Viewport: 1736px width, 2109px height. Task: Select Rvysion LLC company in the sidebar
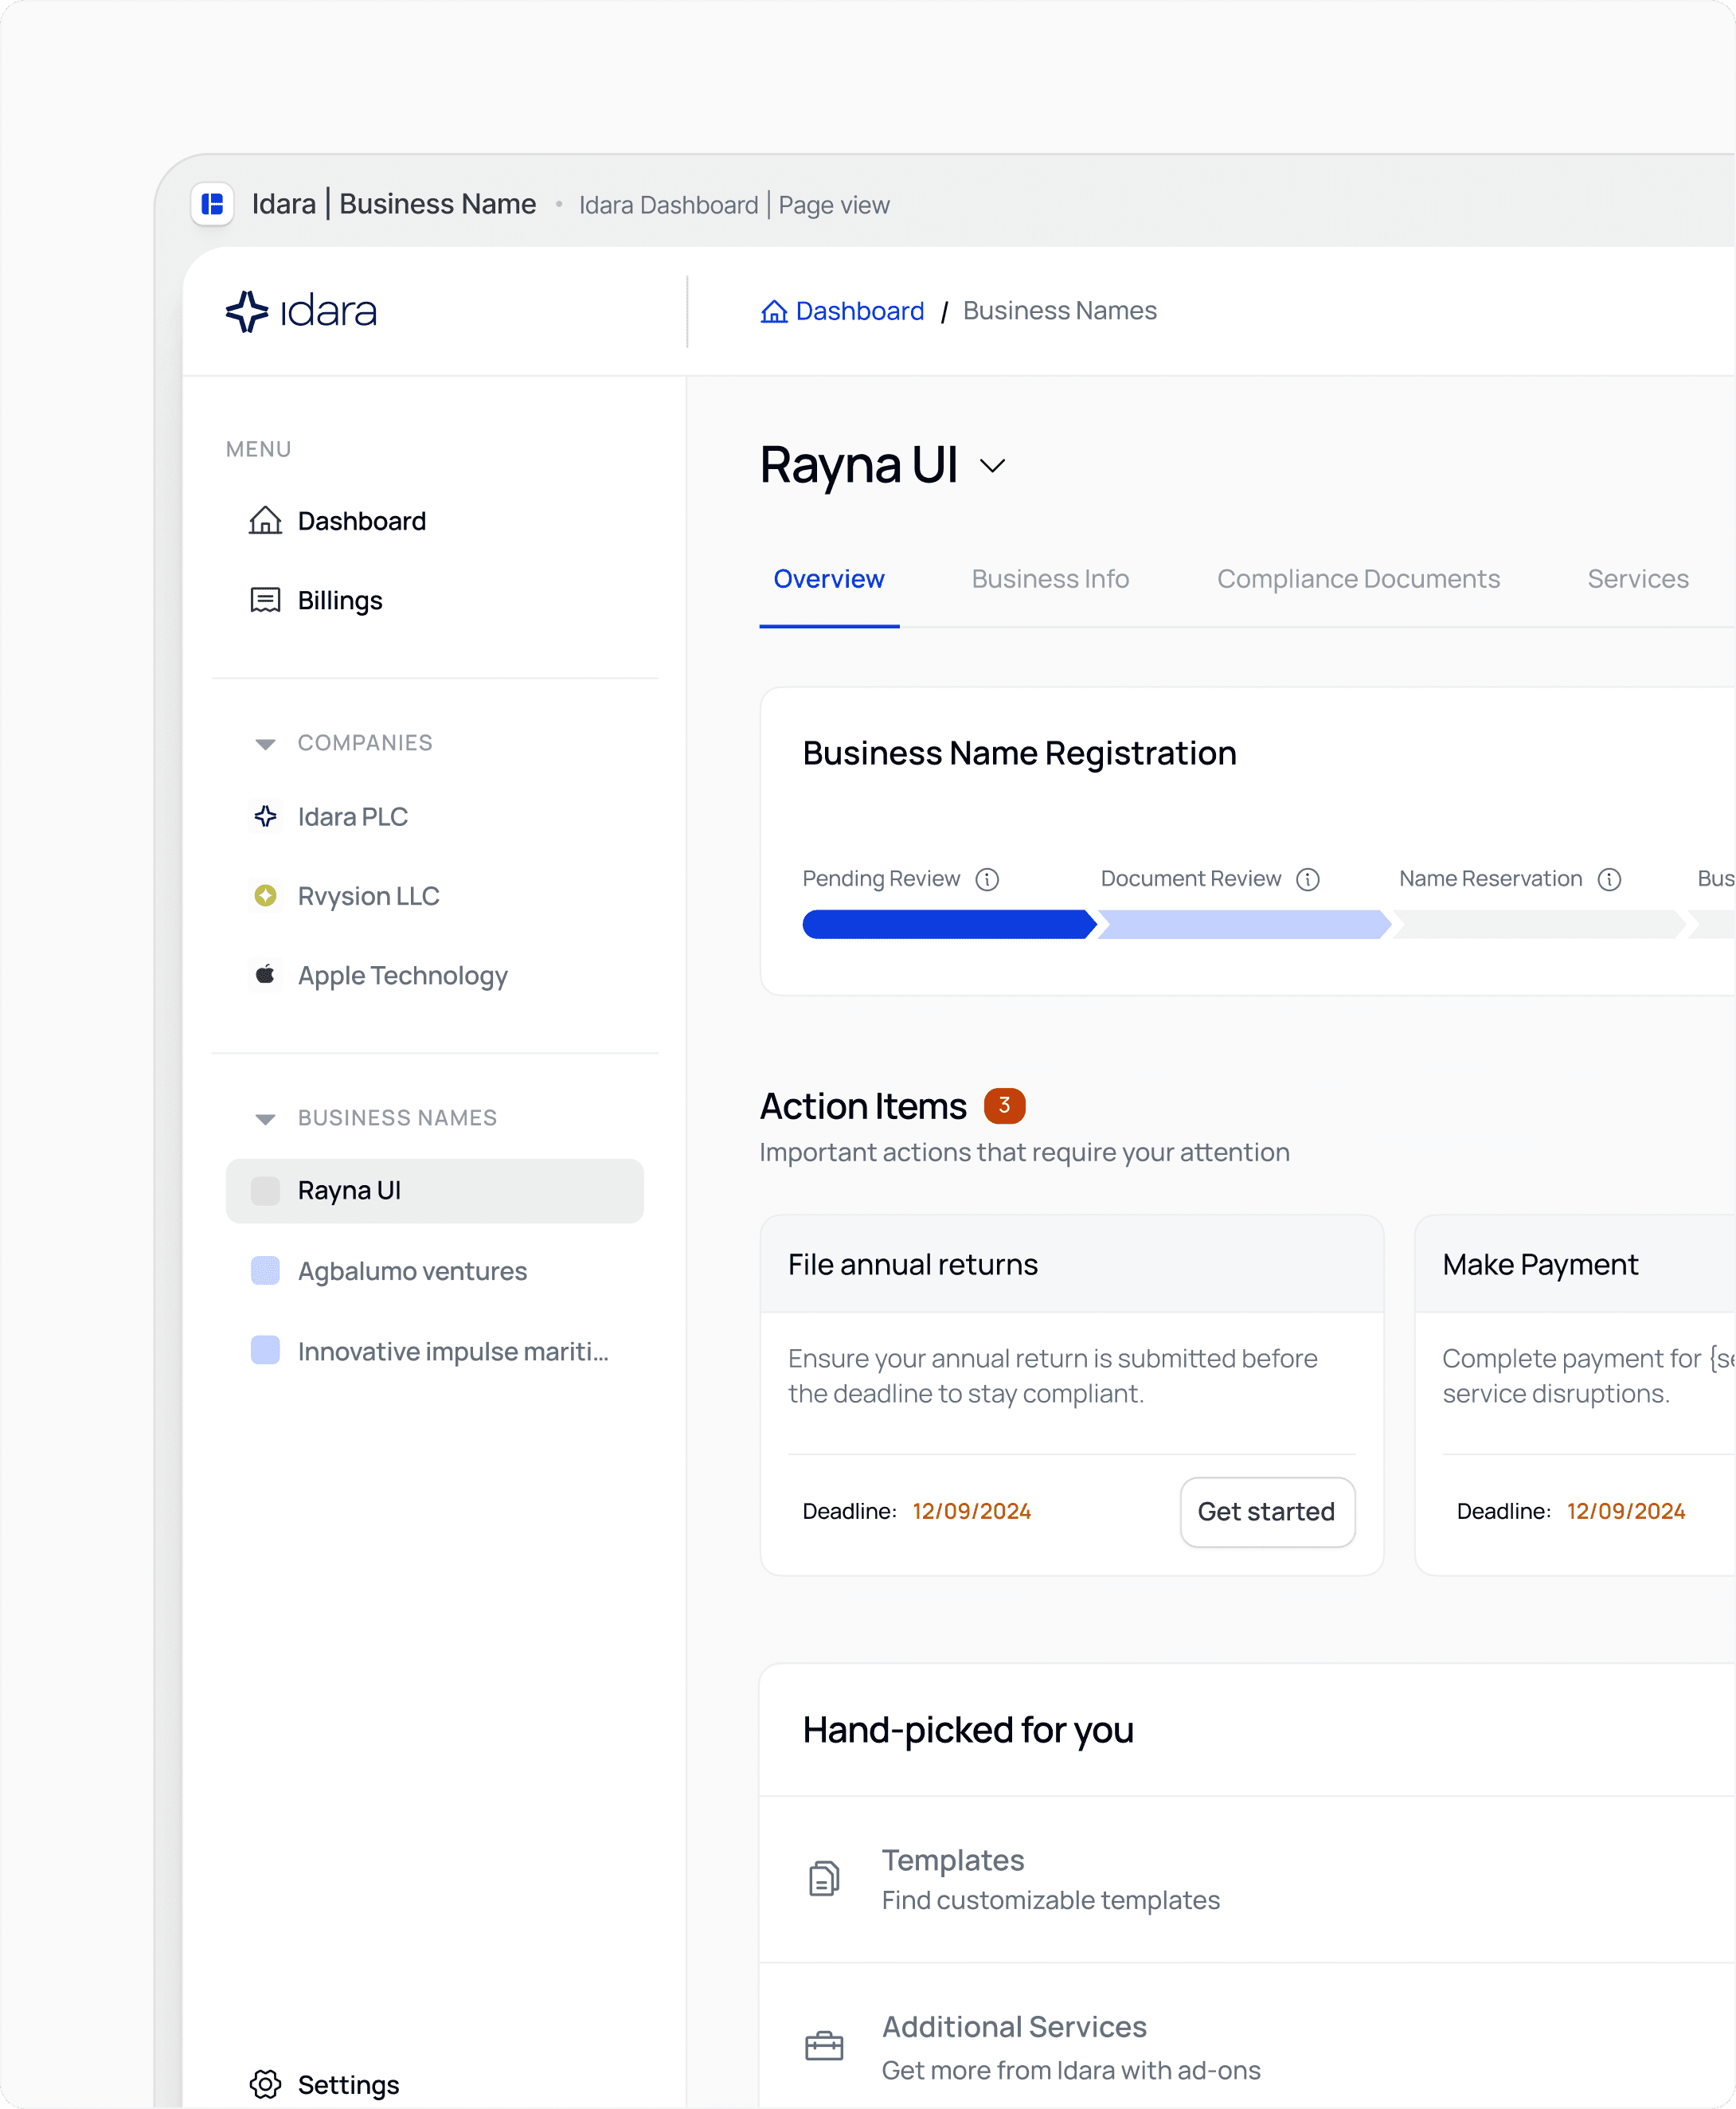[368, 896]
